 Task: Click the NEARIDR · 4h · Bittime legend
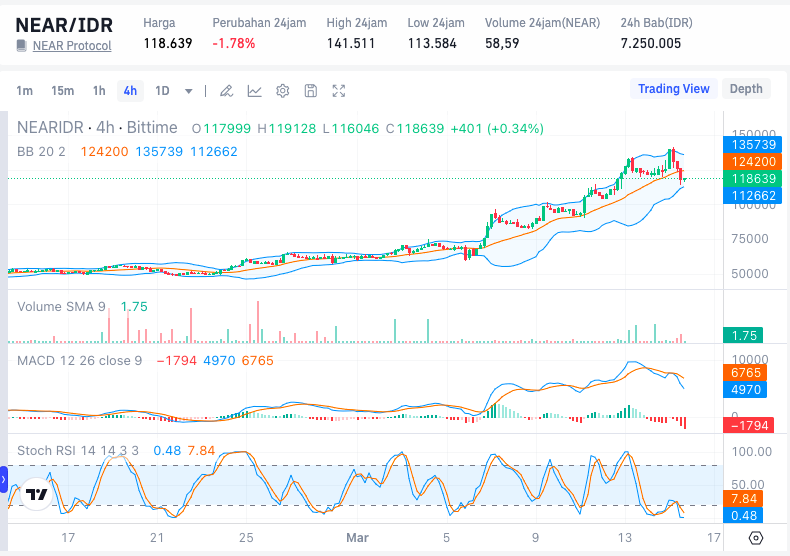pos(97,127)
